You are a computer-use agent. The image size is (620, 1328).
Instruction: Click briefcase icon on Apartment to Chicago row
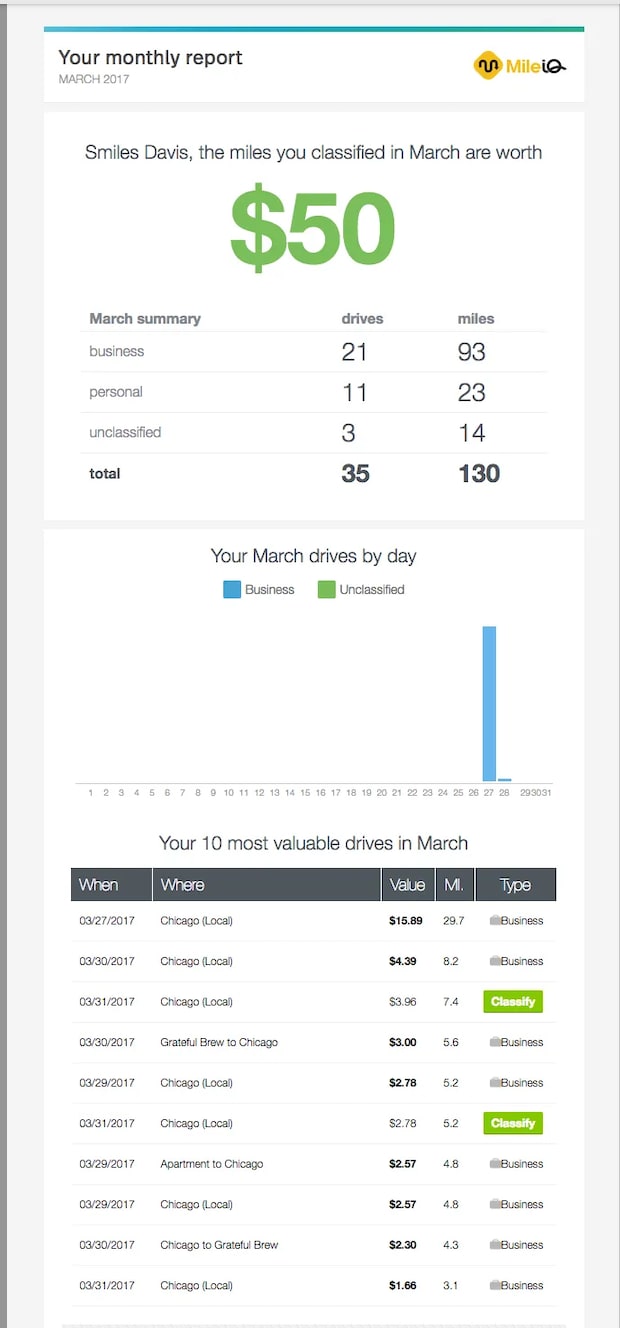point(494,1165)
